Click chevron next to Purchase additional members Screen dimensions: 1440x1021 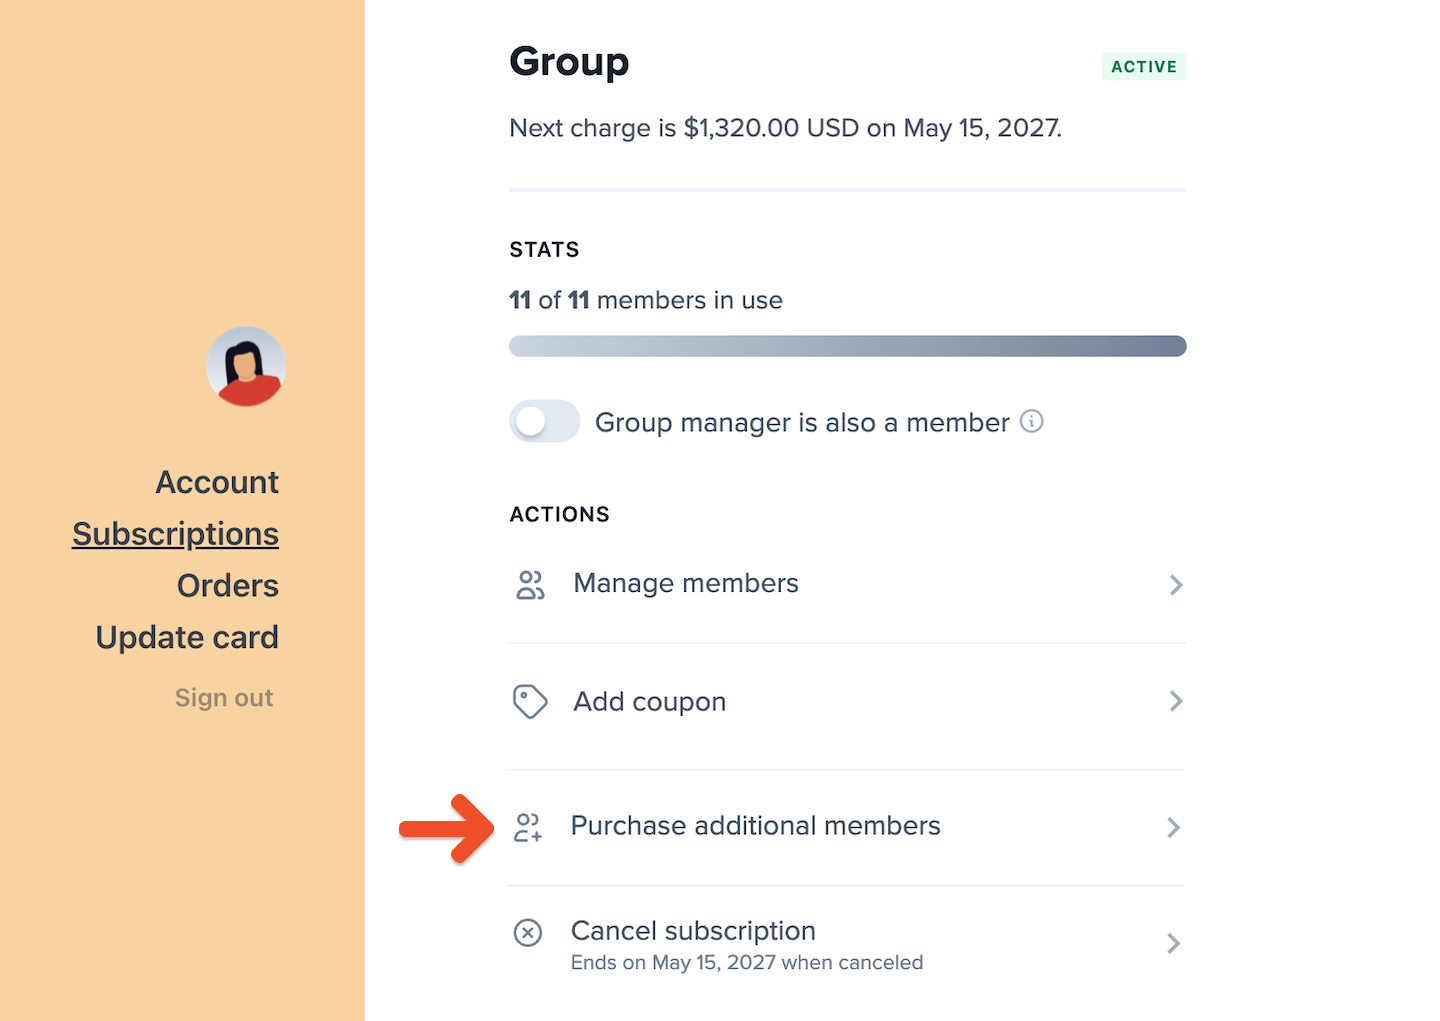(1174, 827)
